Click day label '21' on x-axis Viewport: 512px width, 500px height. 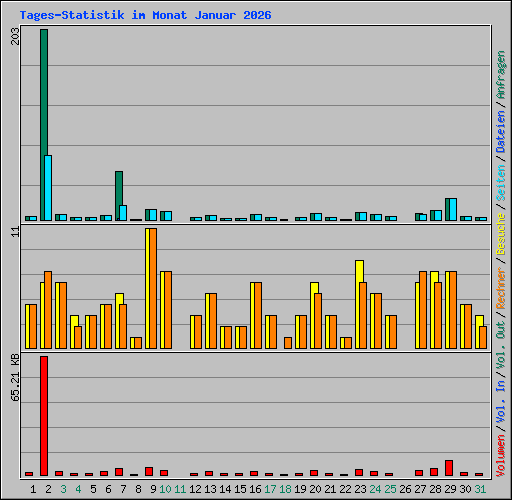tap(330, 489)
